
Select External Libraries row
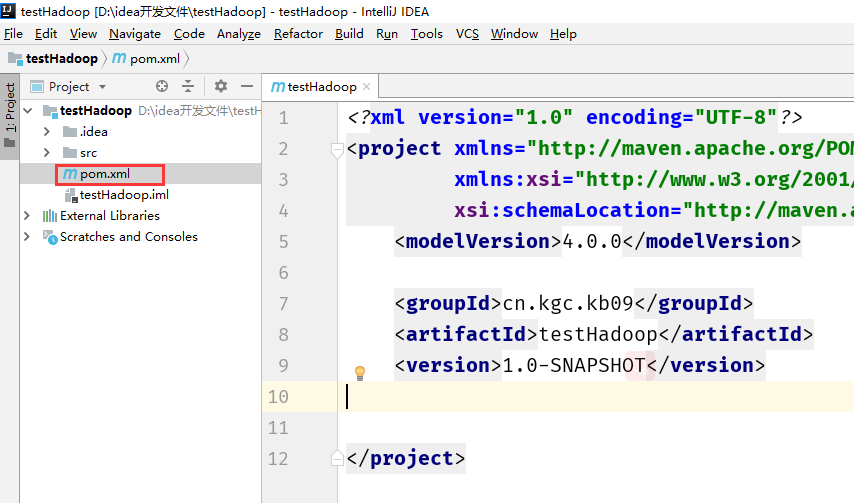[141, 216]
